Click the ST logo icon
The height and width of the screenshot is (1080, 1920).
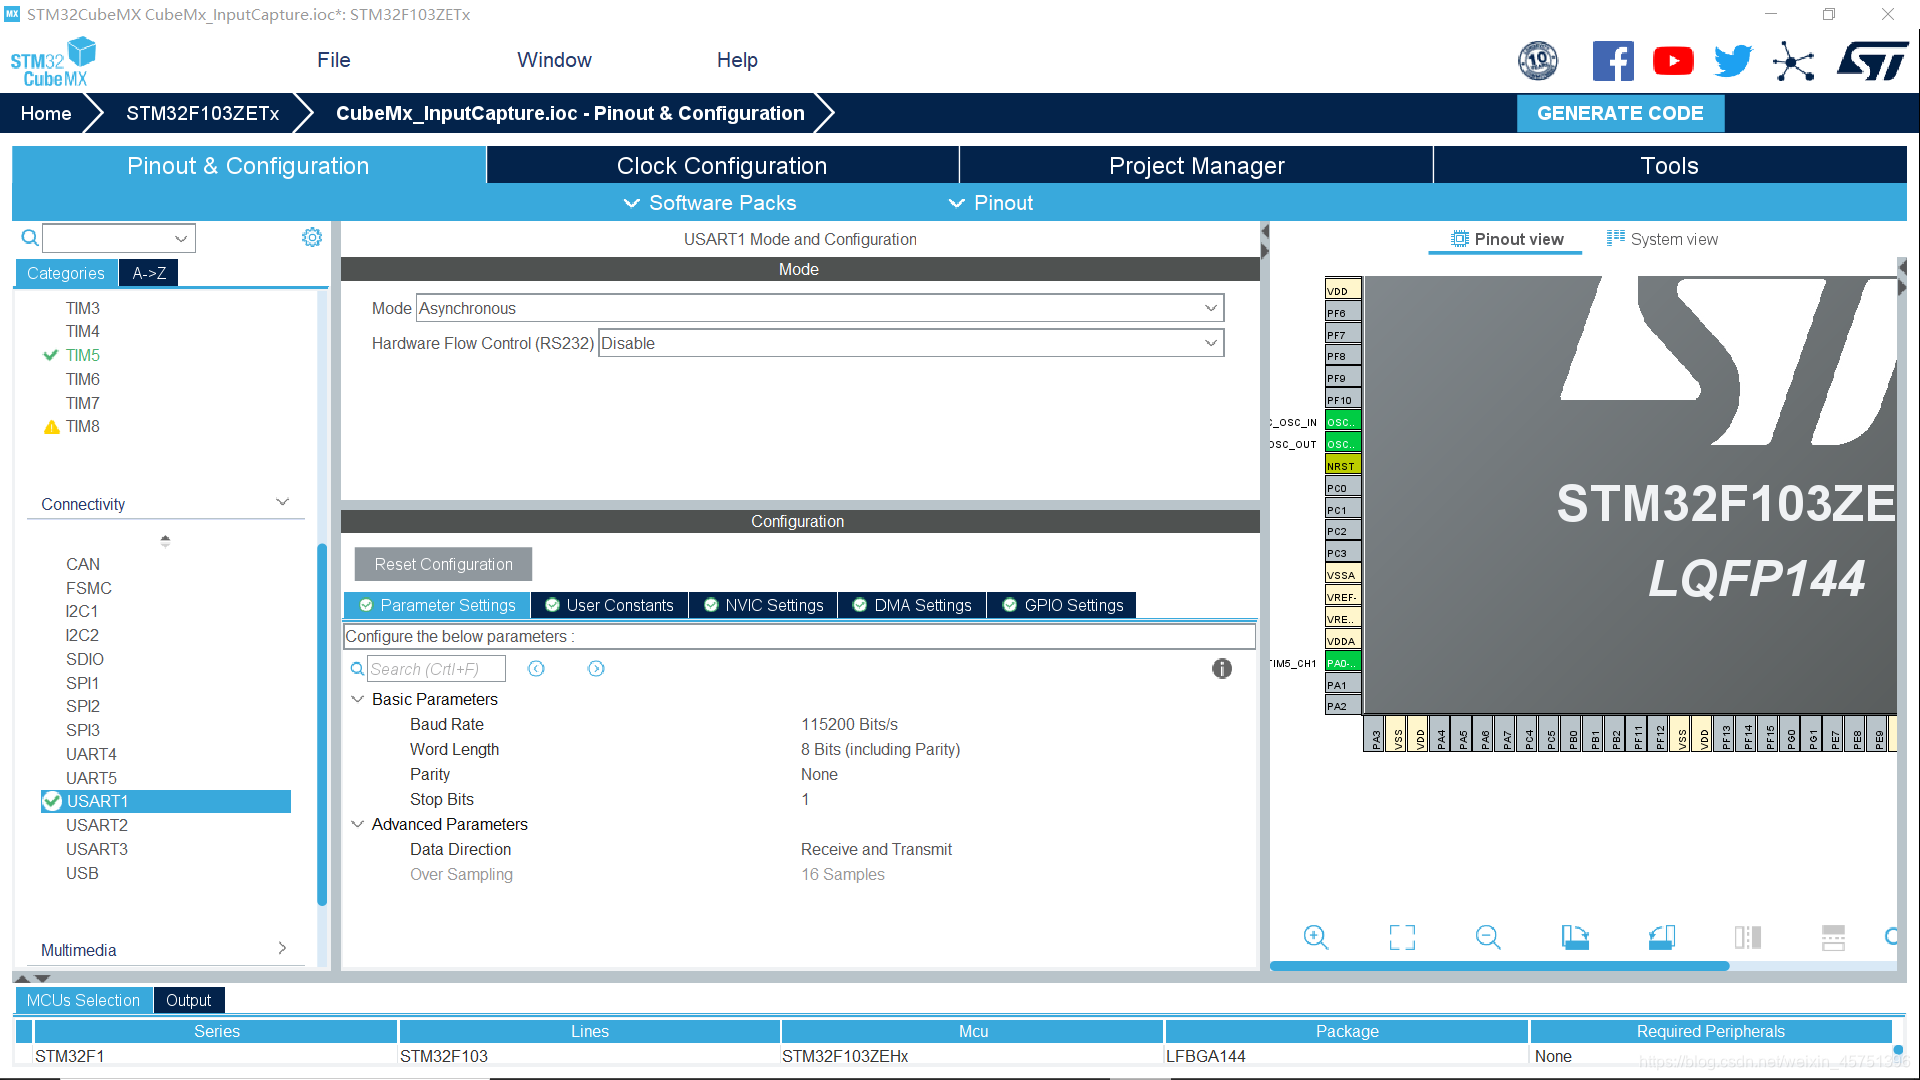pos(1873,61)
